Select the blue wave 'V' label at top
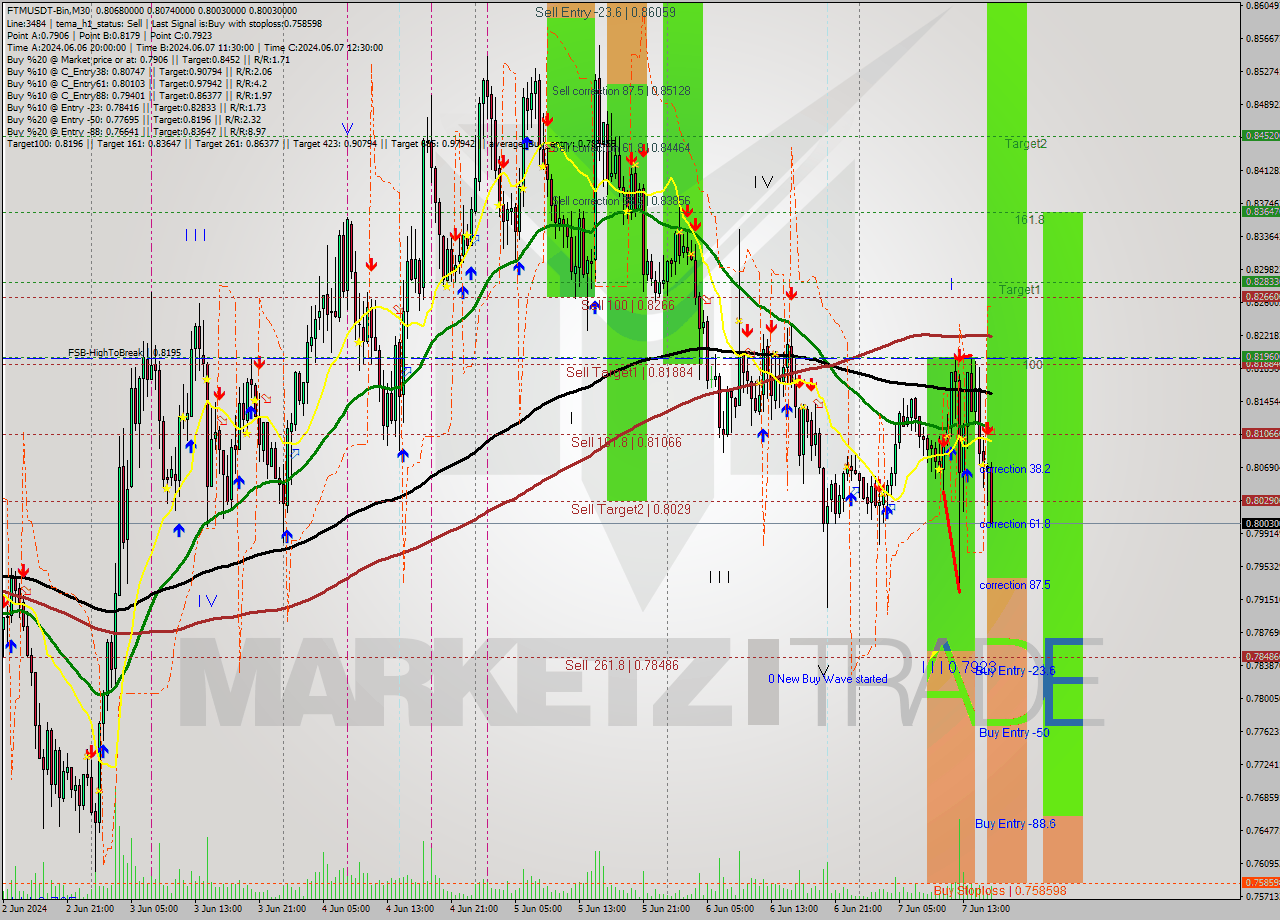This screenshot has height=920, width=1280. 347,129
